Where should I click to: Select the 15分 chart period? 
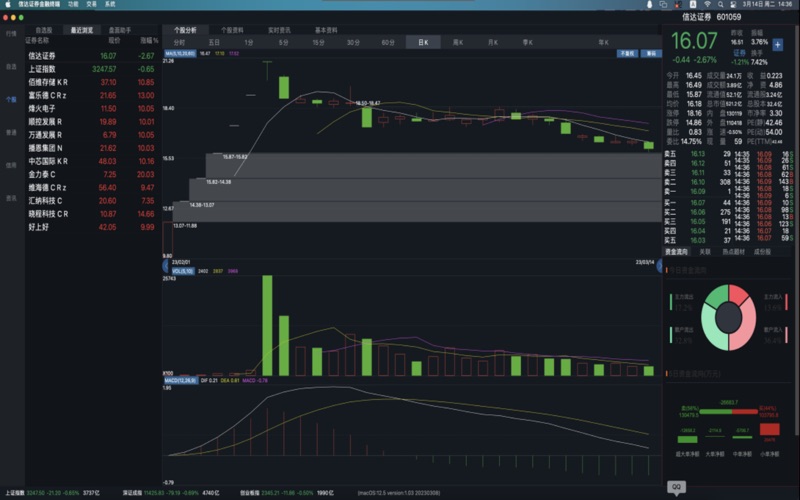[x=318, y=42]
